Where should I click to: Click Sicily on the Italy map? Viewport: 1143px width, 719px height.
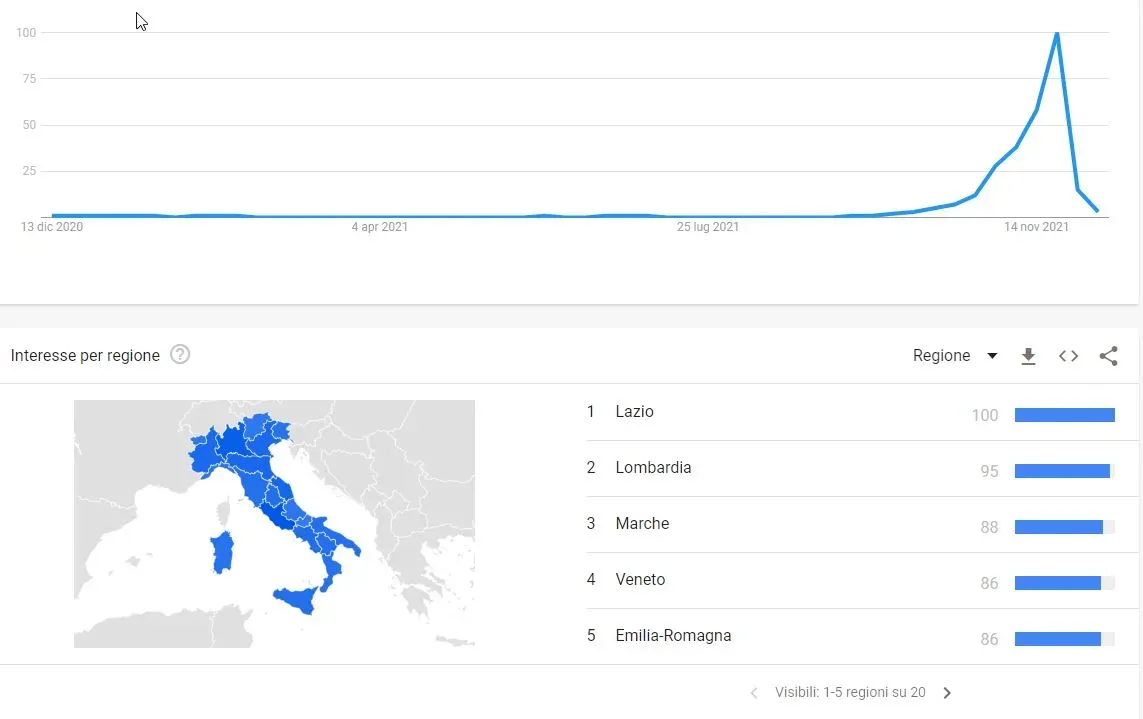point(296,600)
